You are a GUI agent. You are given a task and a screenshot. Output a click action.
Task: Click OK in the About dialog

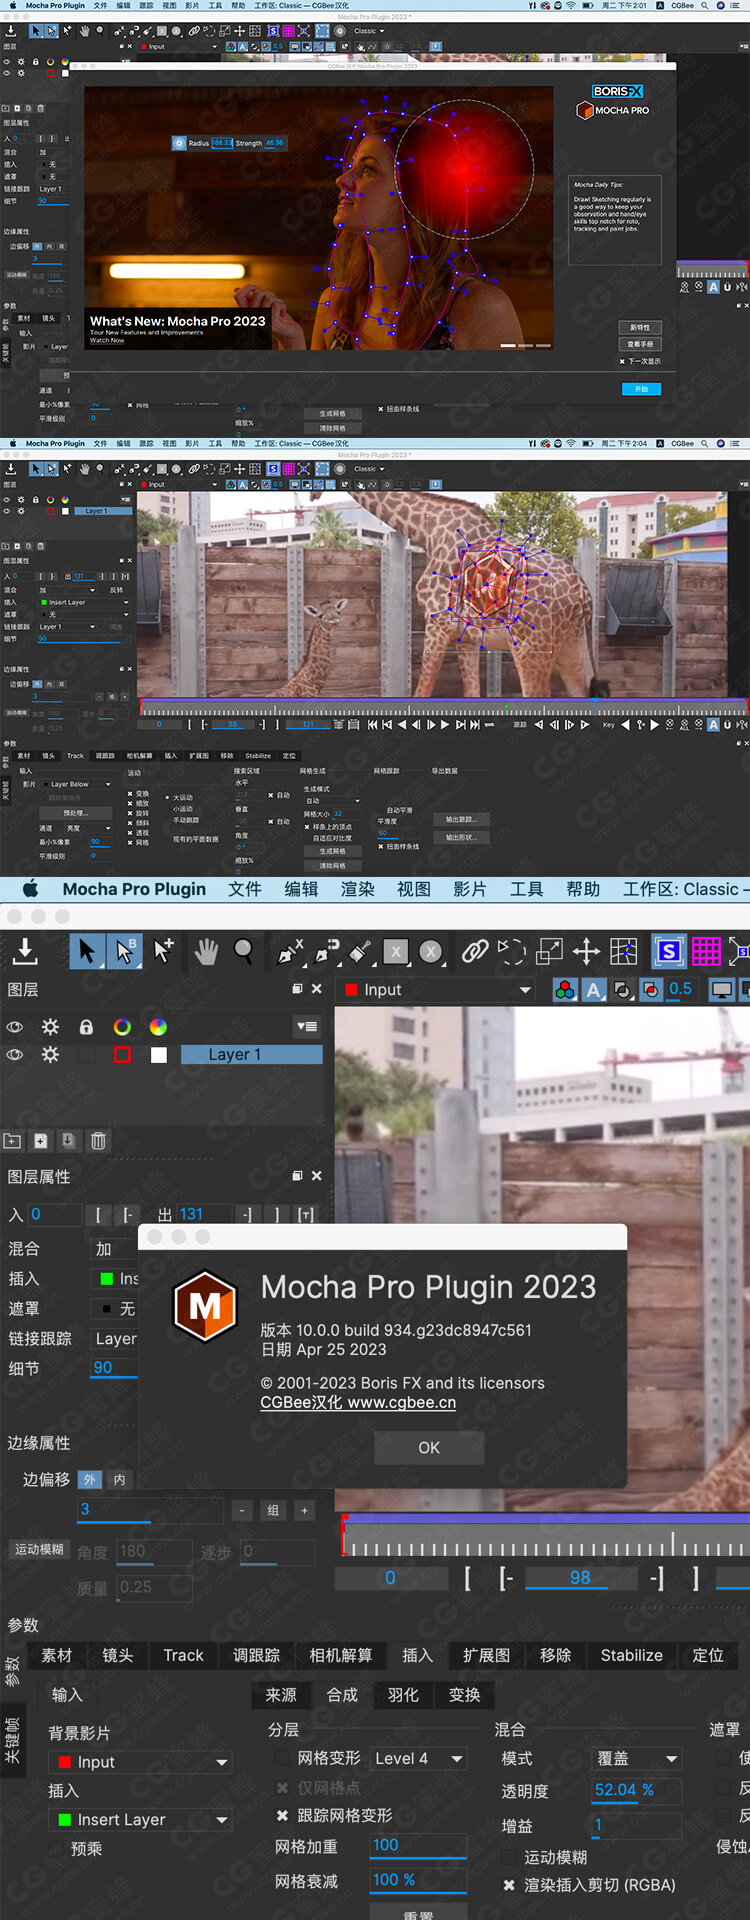point(429,1447)
